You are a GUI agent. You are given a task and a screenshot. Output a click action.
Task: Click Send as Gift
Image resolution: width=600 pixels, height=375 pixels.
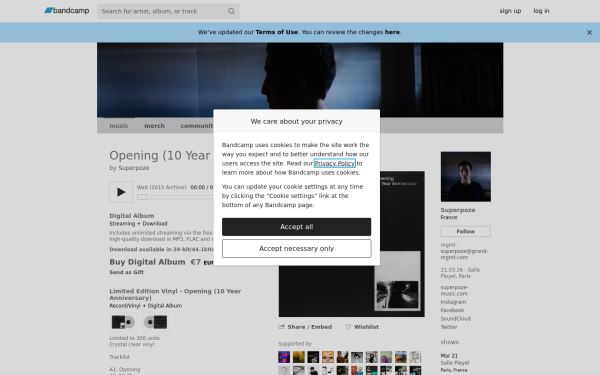coord(126,272)
